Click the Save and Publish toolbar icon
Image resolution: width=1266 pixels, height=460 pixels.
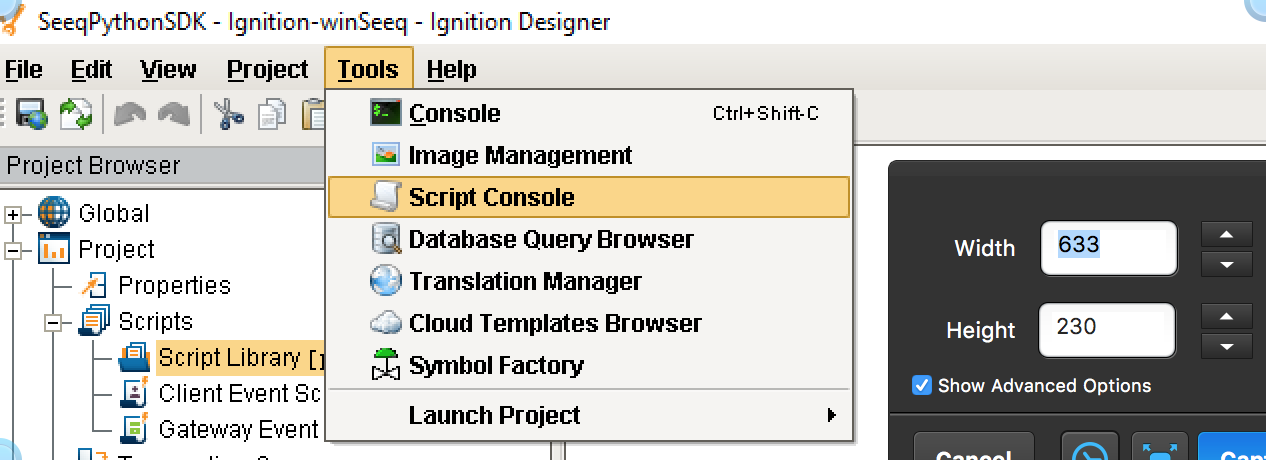(29, 115)
